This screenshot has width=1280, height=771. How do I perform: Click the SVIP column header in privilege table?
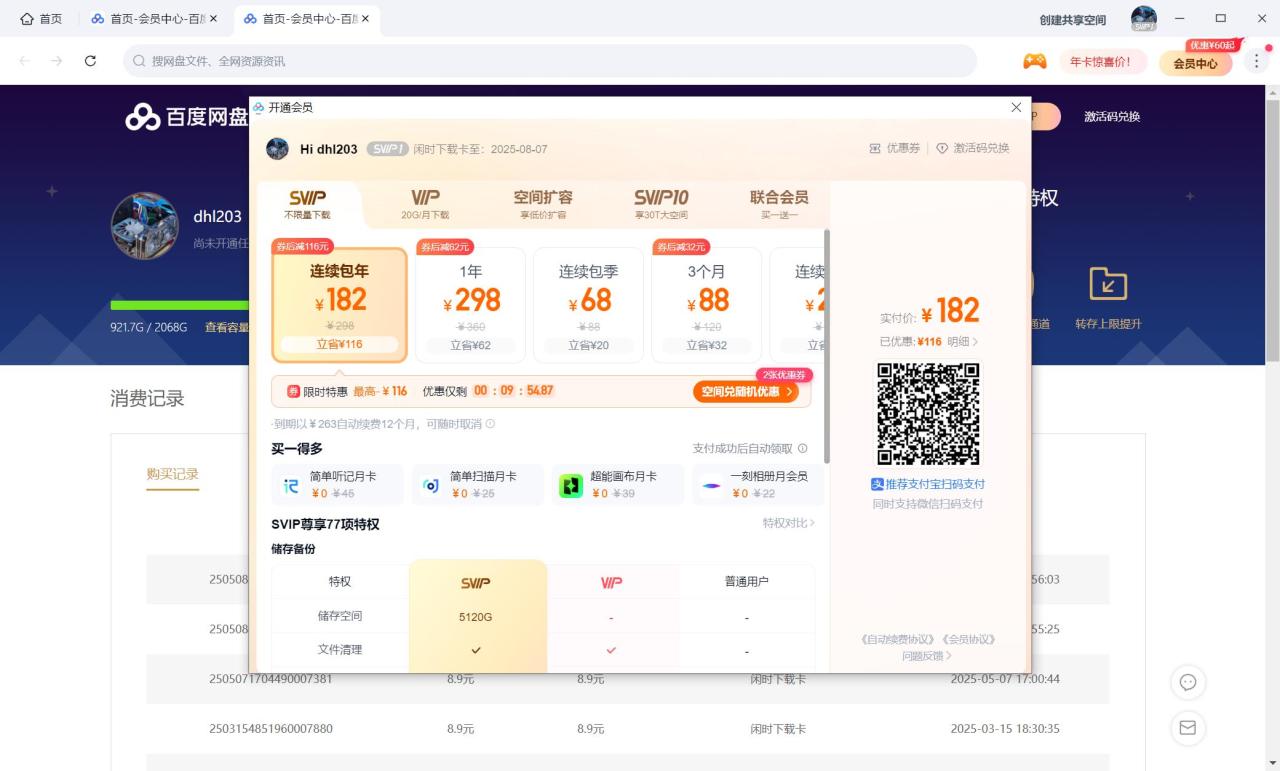click(476, 582)
